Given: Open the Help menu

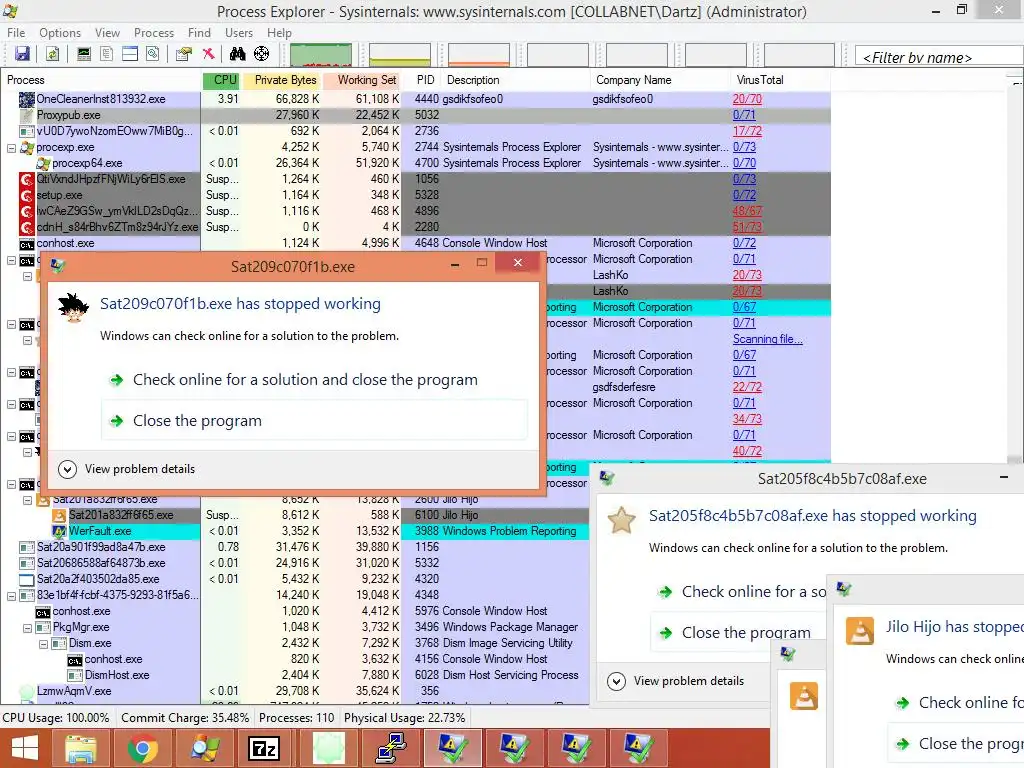Looking at the screenshot, I should [280, 33].
